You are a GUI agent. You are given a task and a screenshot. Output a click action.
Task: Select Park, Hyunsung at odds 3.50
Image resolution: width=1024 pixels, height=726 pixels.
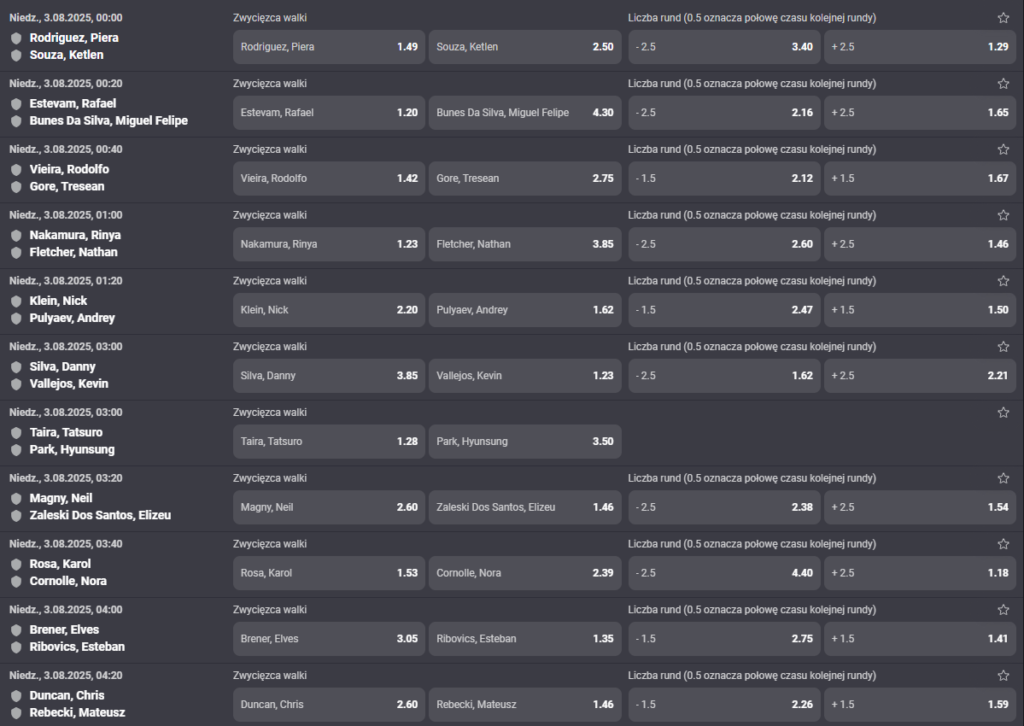click(525, 441)
